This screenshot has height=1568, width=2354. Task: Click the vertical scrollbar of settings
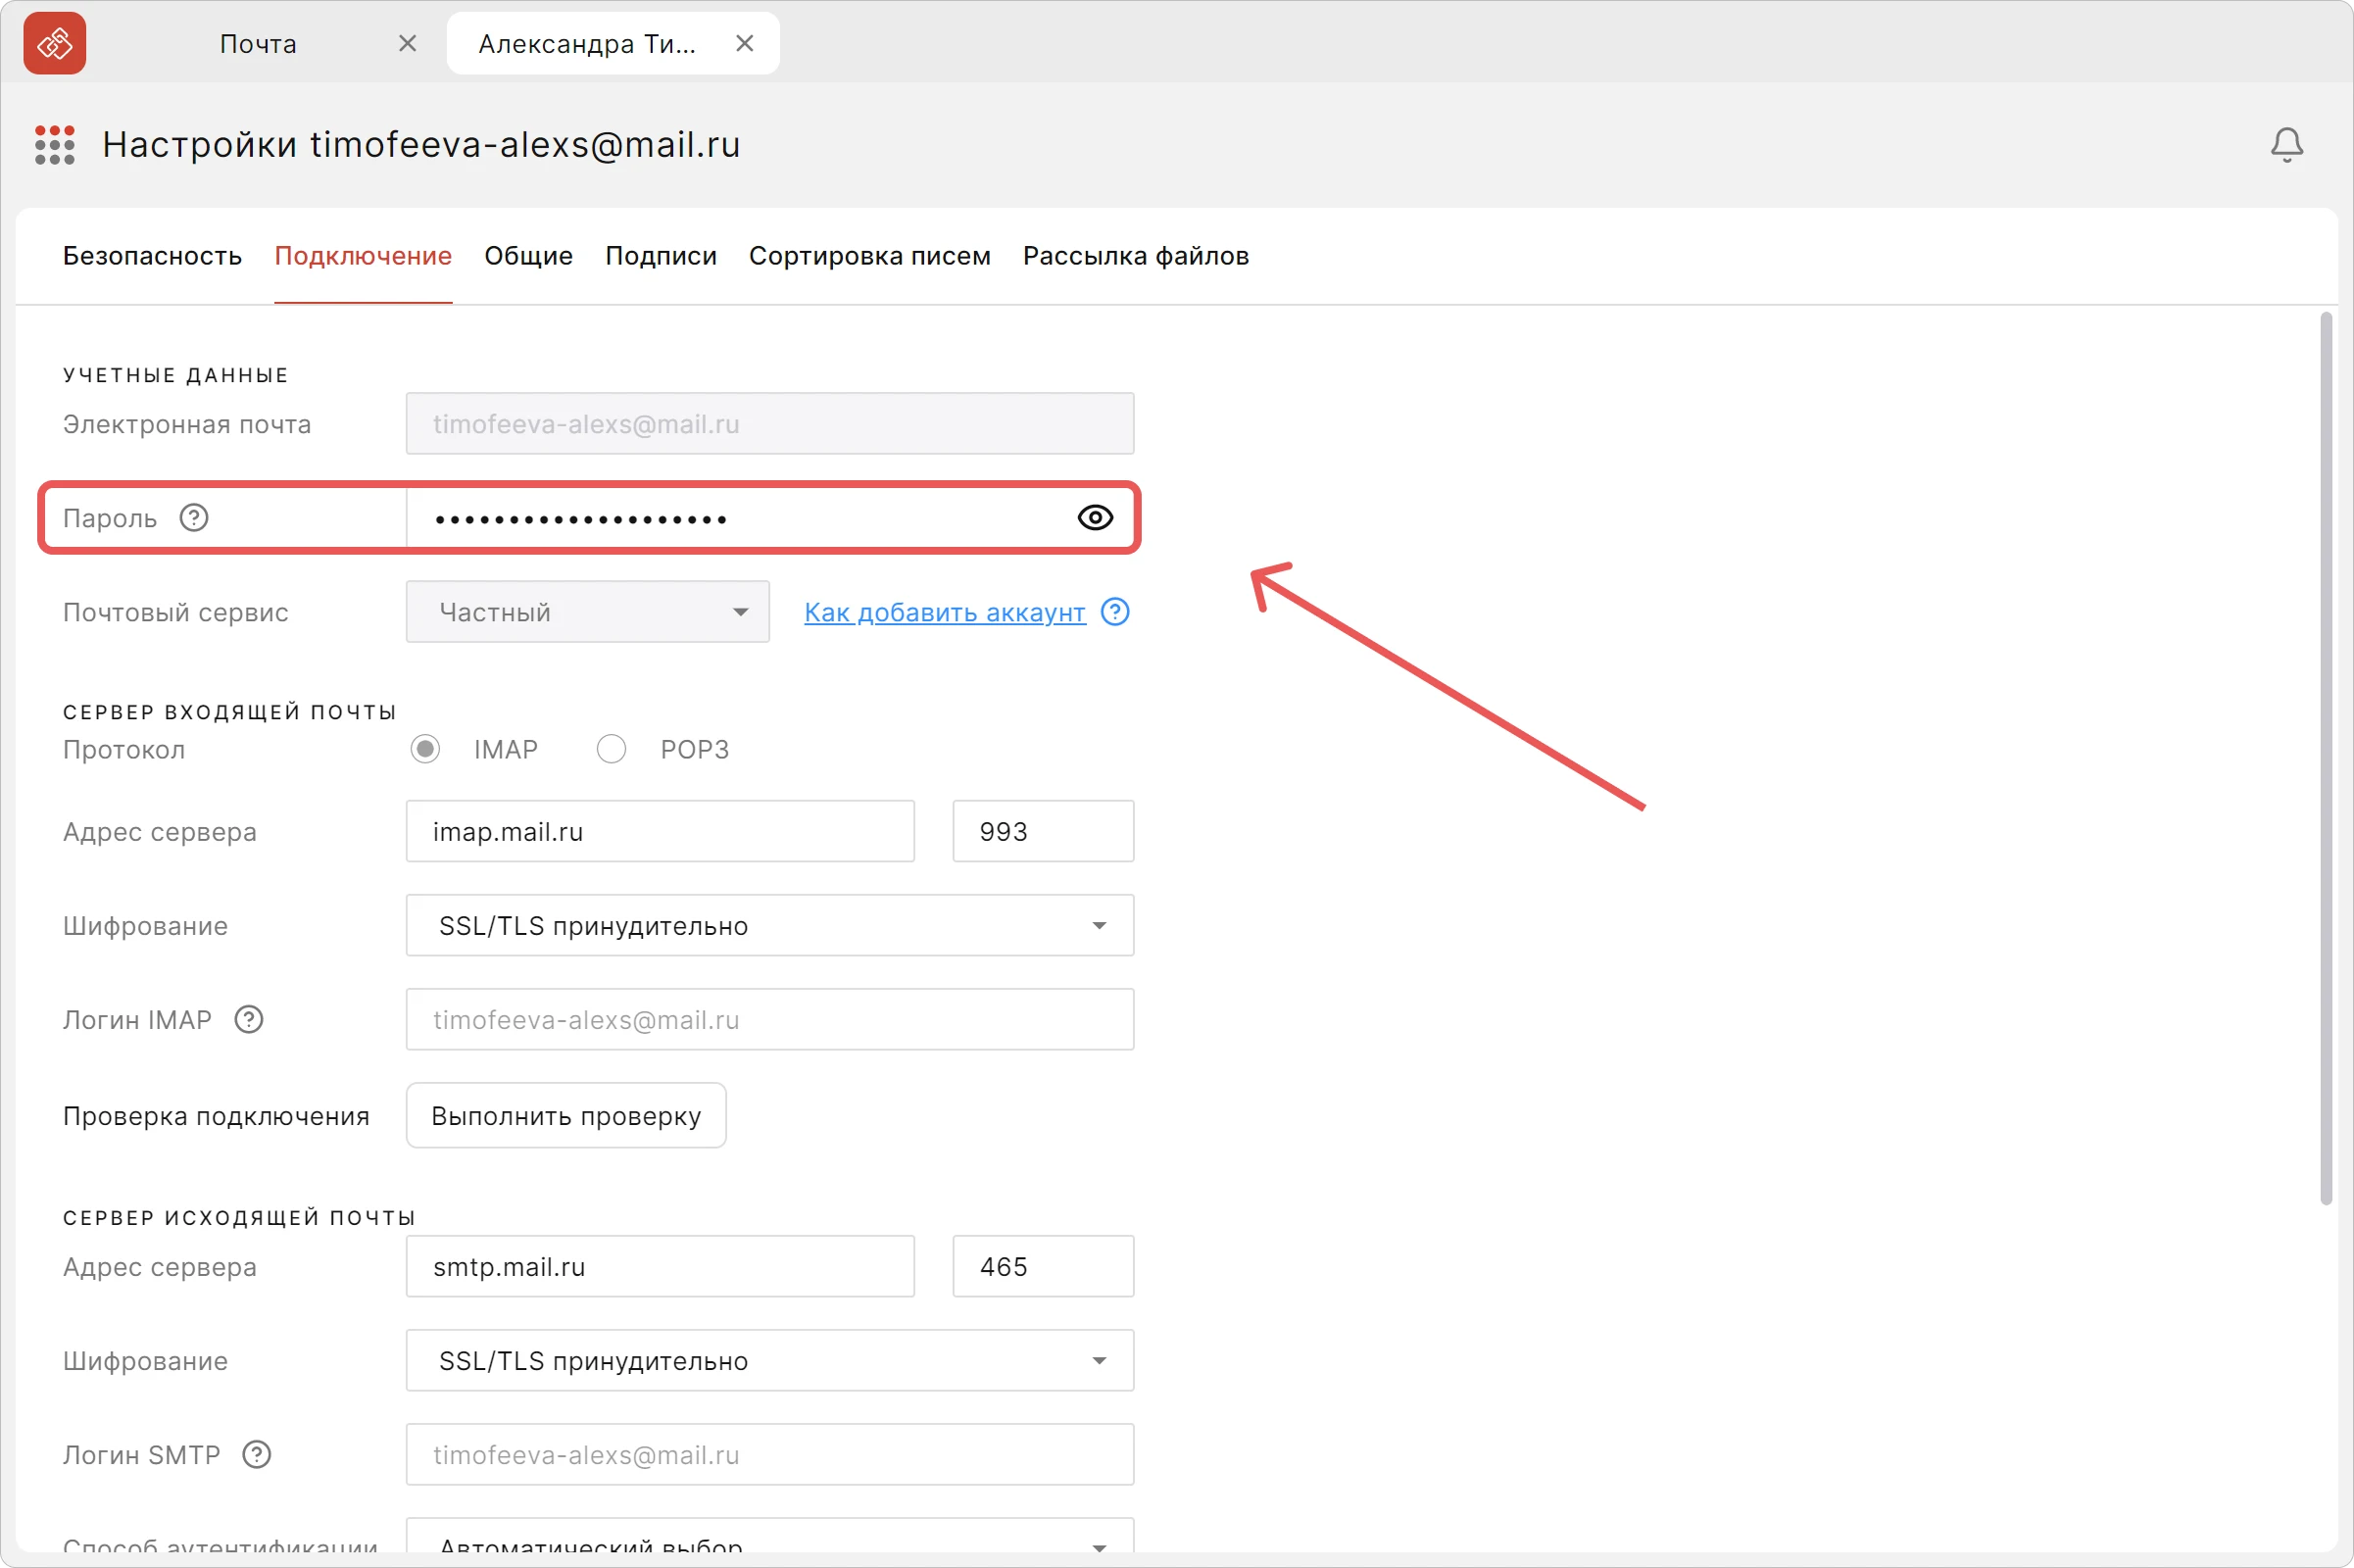point(2326,758)
